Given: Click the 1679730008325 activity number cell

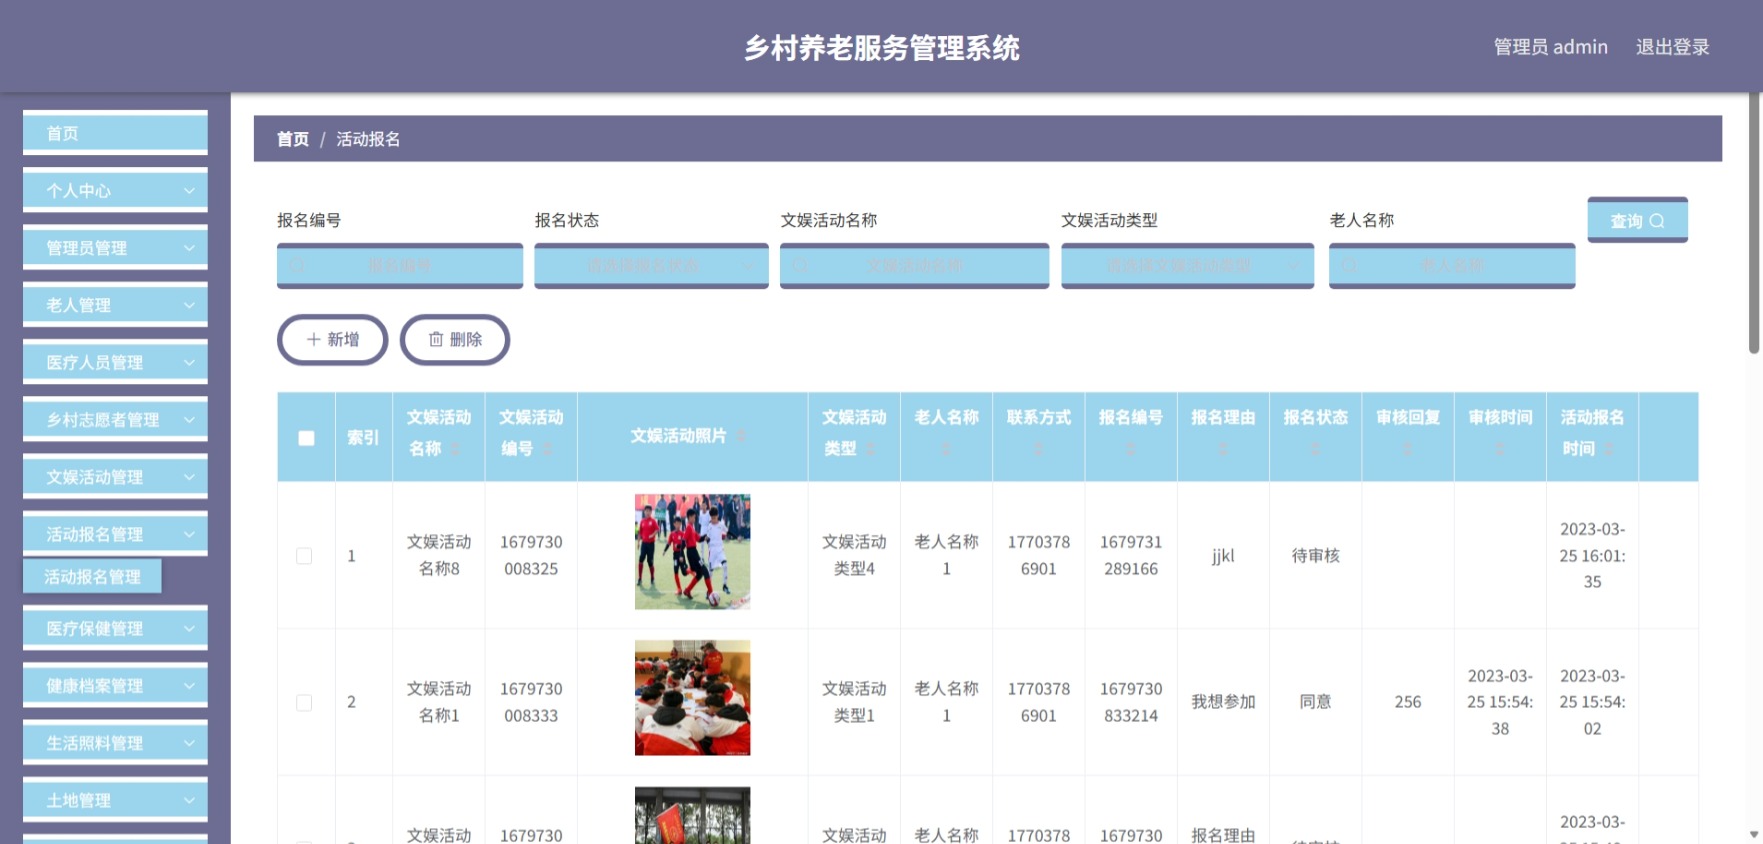Looking at the screenshot, I should point(531,555).
